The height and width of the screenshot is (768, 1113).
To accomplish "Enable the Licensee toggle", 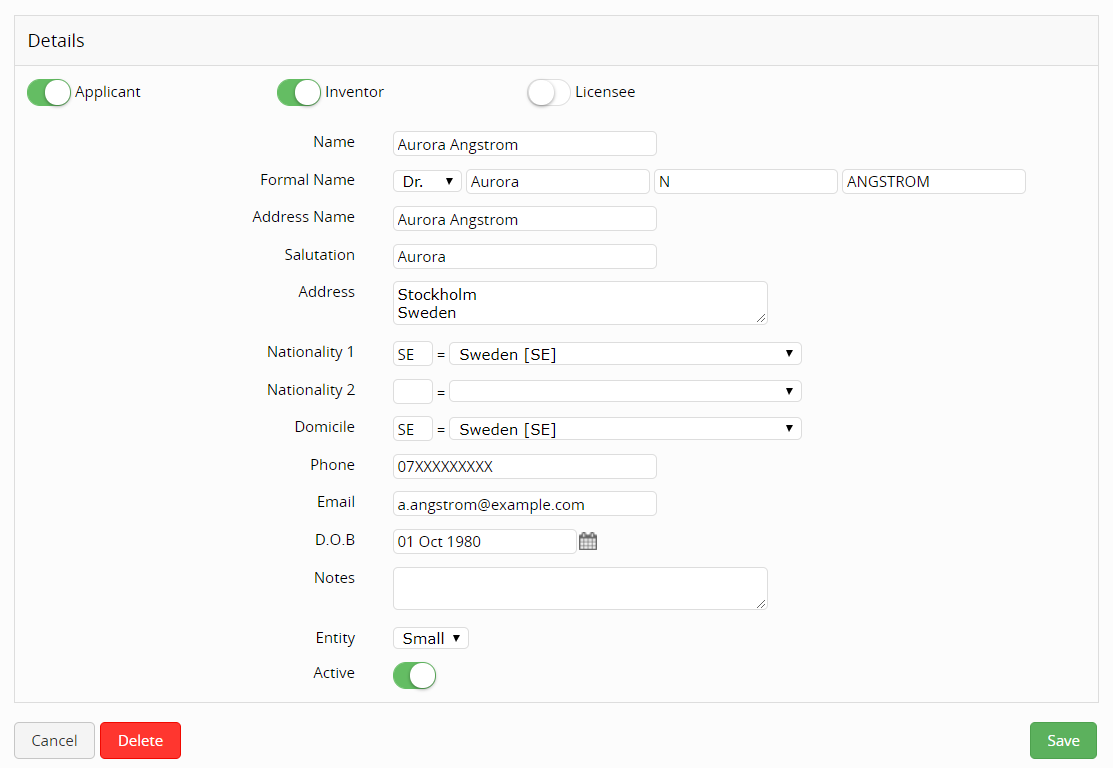I will [x=548, y=92].
